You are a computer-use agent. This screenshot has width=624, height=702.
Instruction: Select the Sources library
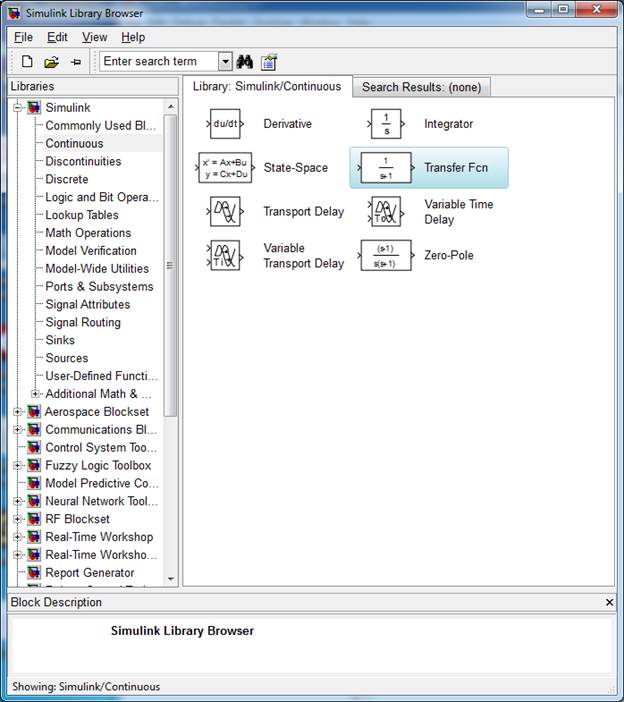(67, 358)
